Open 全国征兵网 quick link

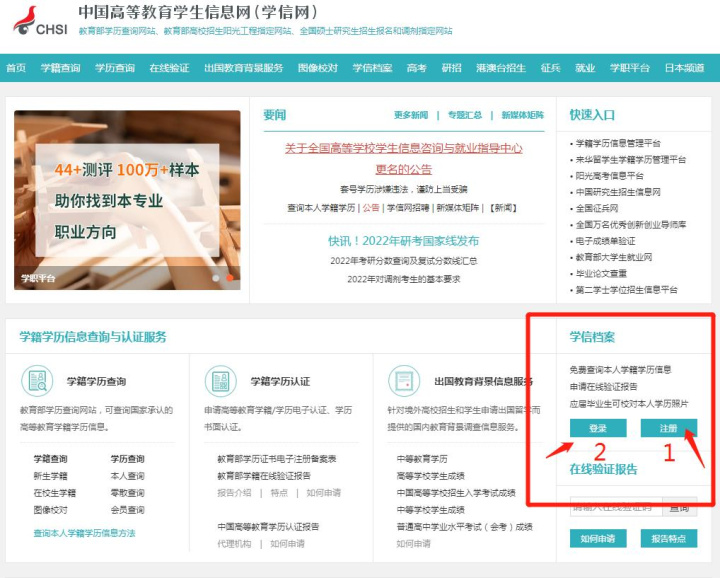tap(597, 208)
